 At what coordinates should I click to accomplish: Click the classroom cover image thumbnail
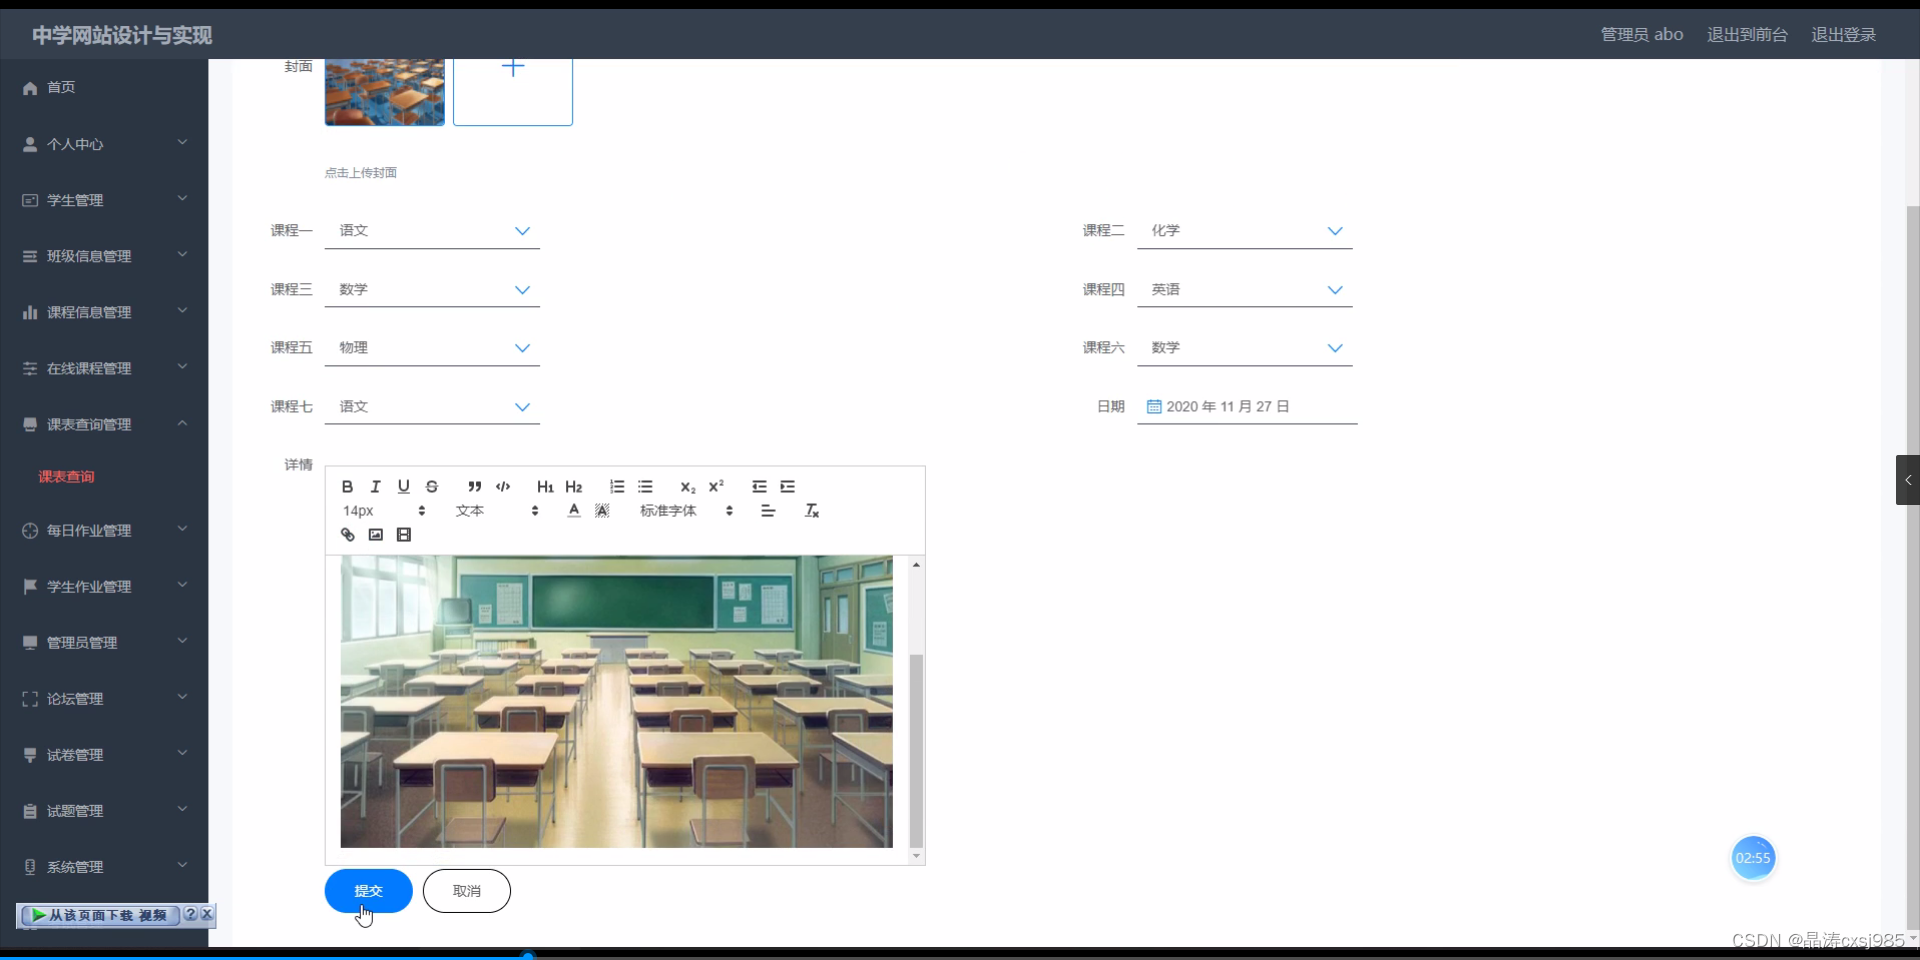coord(384,91)
